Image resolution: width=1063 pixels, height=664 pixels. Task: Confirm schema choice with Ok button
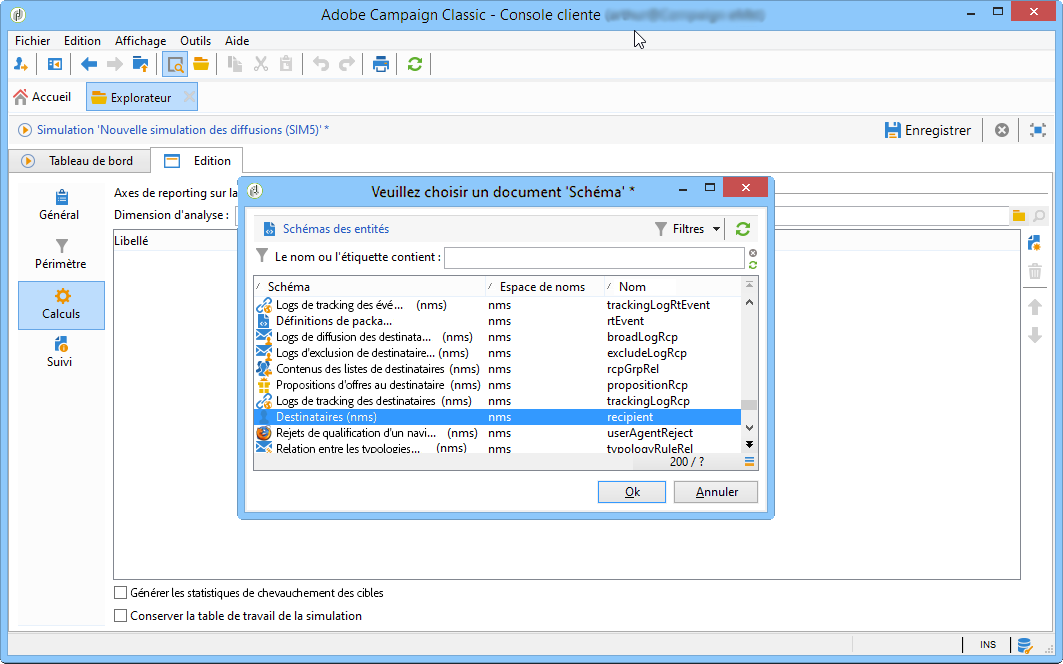pos(632,492)
